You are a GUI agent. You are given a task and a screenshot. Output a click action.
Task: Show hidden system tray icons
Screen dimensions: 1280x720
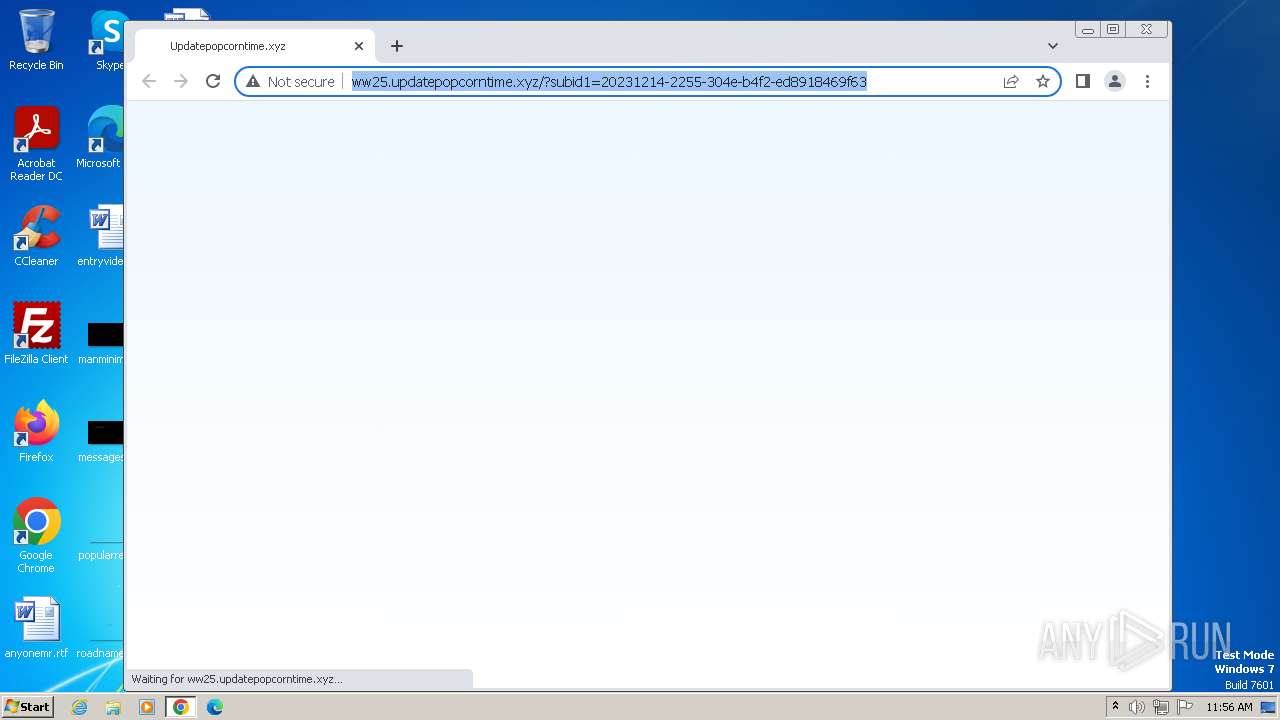coord(1115,707)
